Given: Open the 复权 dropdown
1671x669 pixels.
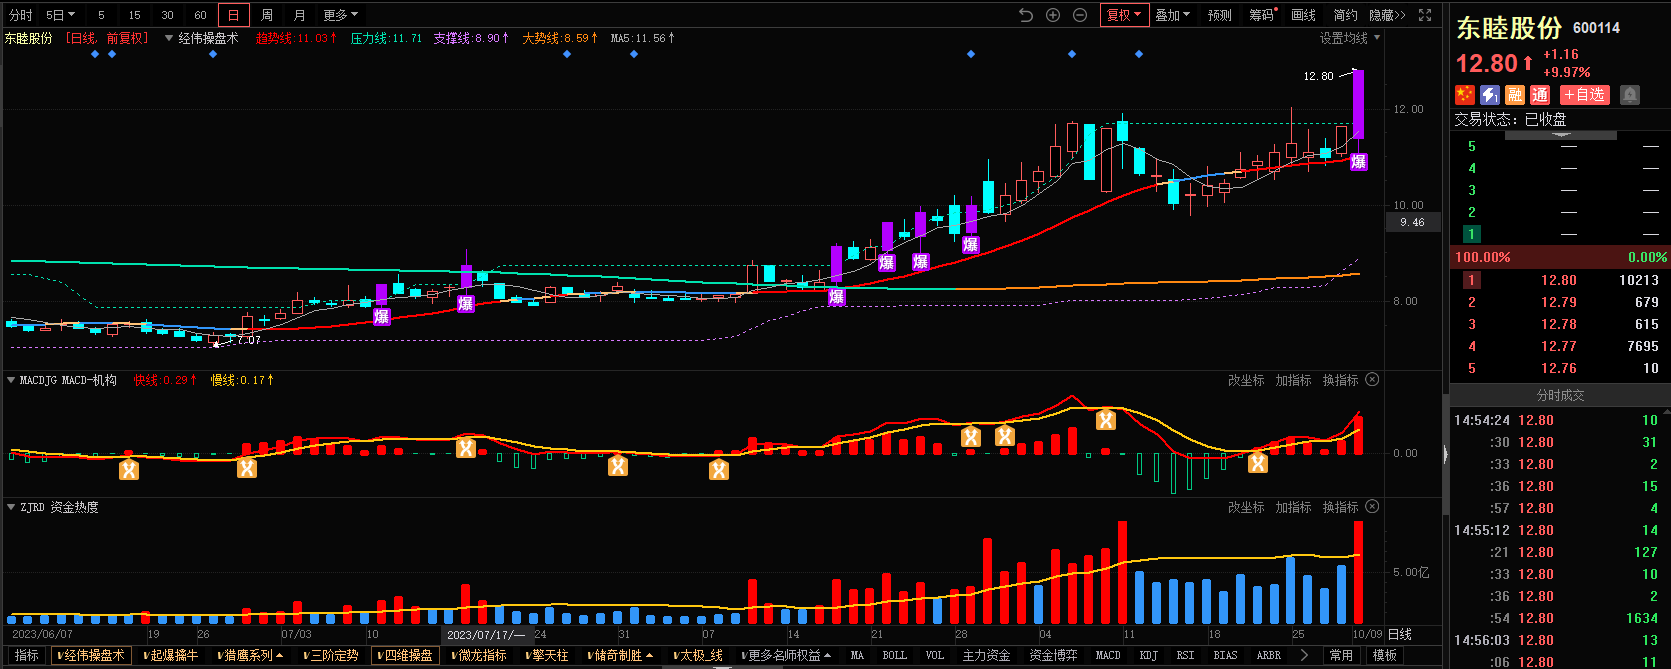Looking at the screenshot, I should [x=1123, y=15].
